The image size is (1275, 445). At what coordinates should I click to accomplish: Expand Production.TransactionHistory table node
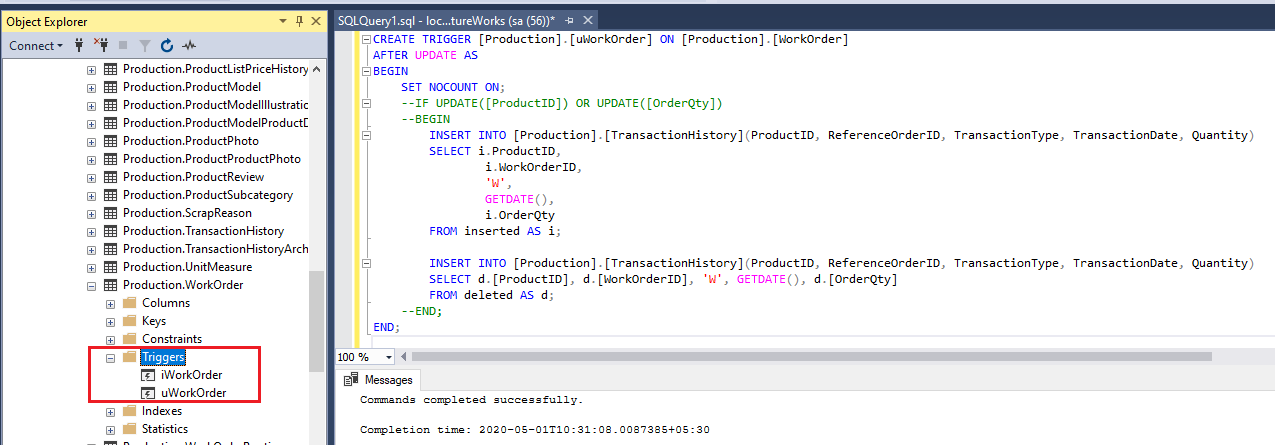click(x=91, y=231)
